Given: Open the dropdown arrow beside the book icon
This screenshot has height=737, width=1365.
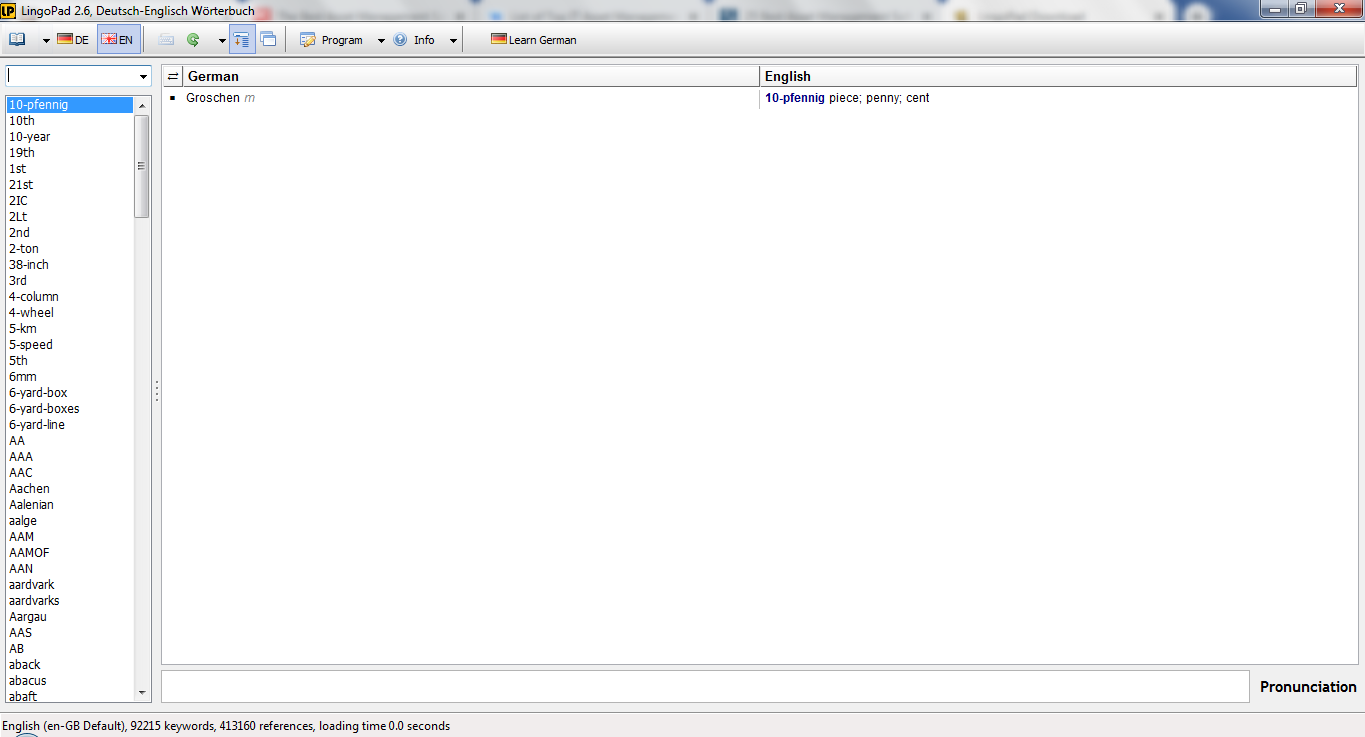Looking at the screenshot, I should [46, 41].
